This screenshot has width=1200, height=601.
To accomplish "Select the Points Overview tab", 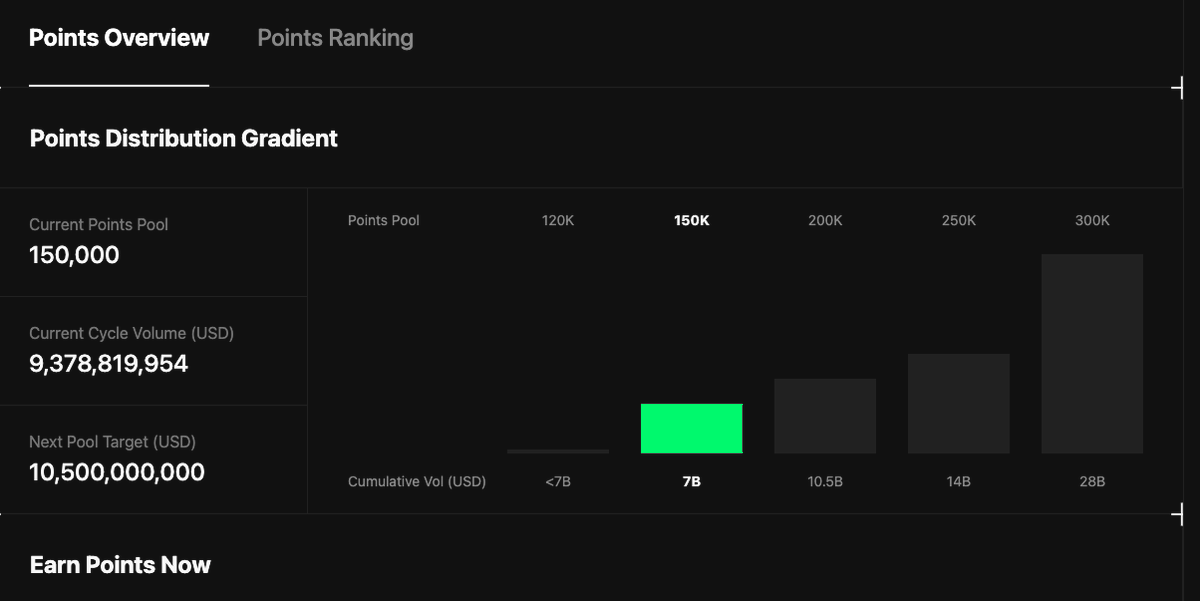I will [x=119, y=37].
